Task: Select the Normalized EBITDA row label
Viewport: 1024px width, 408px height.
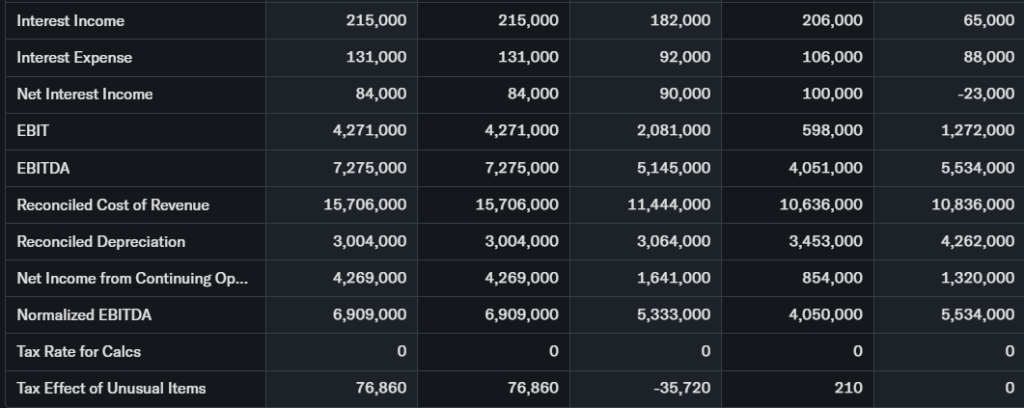Action: (80, 315)
